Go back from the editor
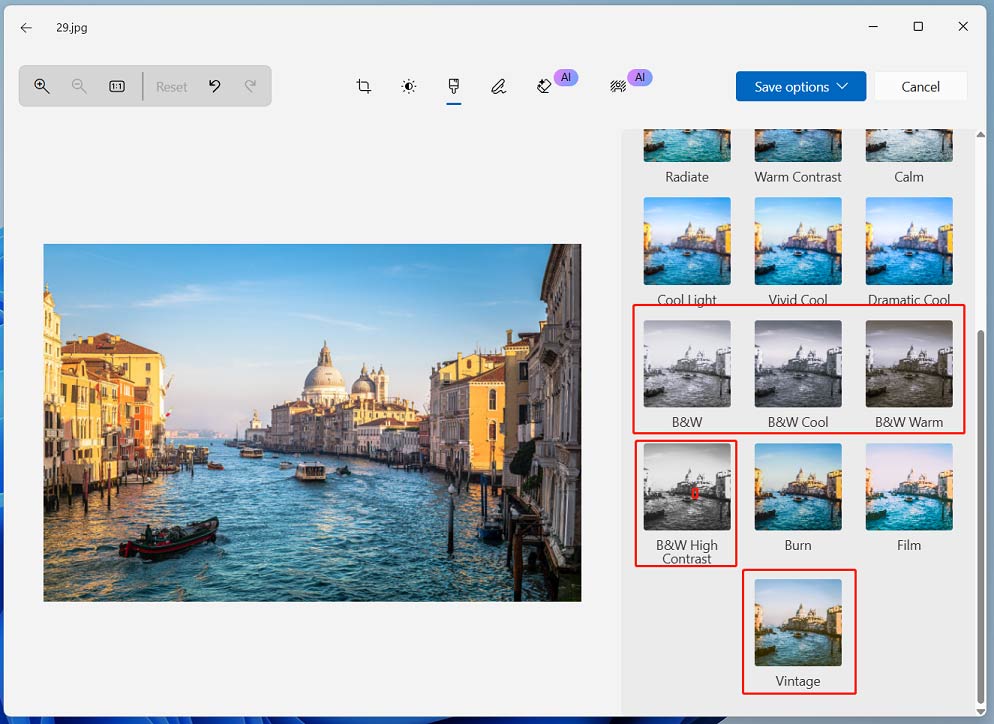The image size is (994, 724). click(26, 27)
